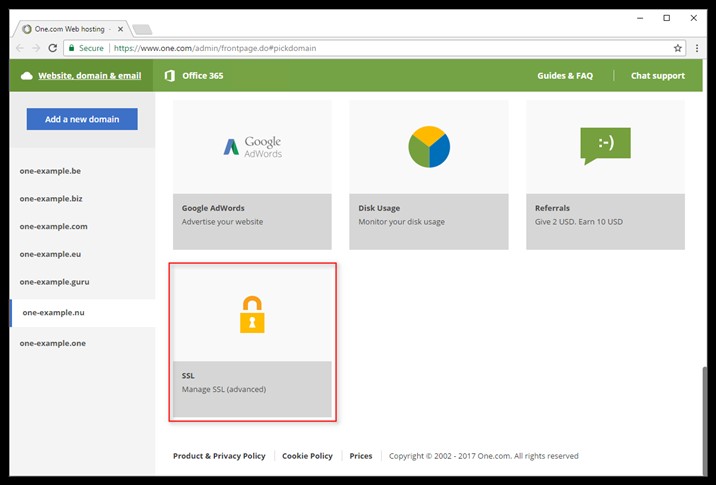Open the Chrome three-dot menu
The image size is (716, 485).
697,48
